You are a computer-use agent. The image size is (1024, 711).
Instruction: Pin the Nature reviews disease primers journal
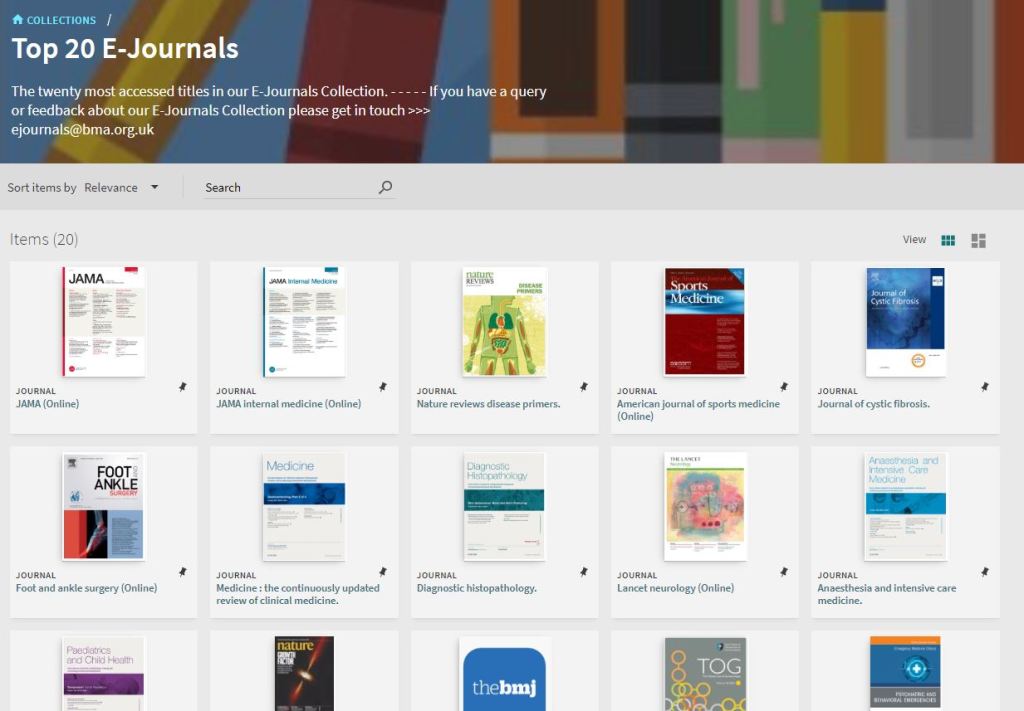[584, 387]
